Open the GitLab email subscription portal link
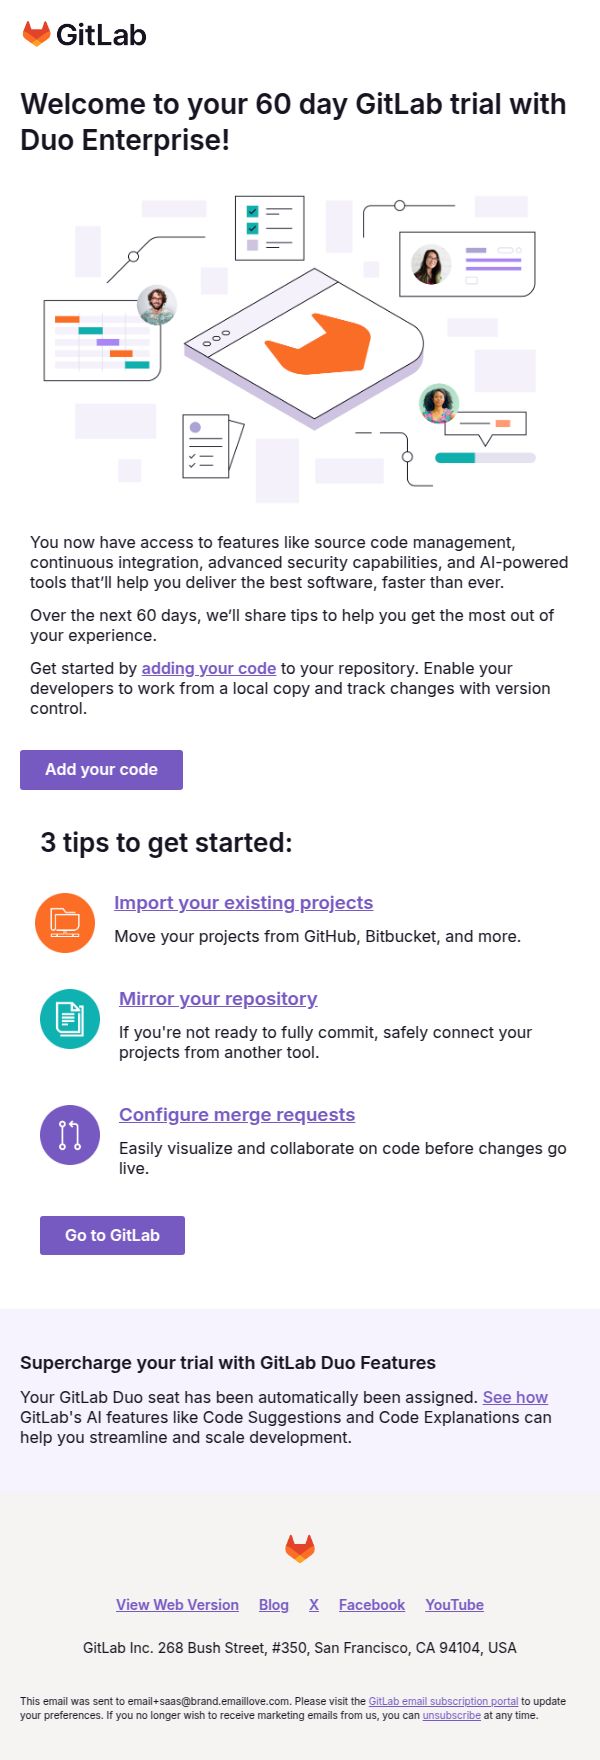600x1760 pixels. (x=443, y=1700)
